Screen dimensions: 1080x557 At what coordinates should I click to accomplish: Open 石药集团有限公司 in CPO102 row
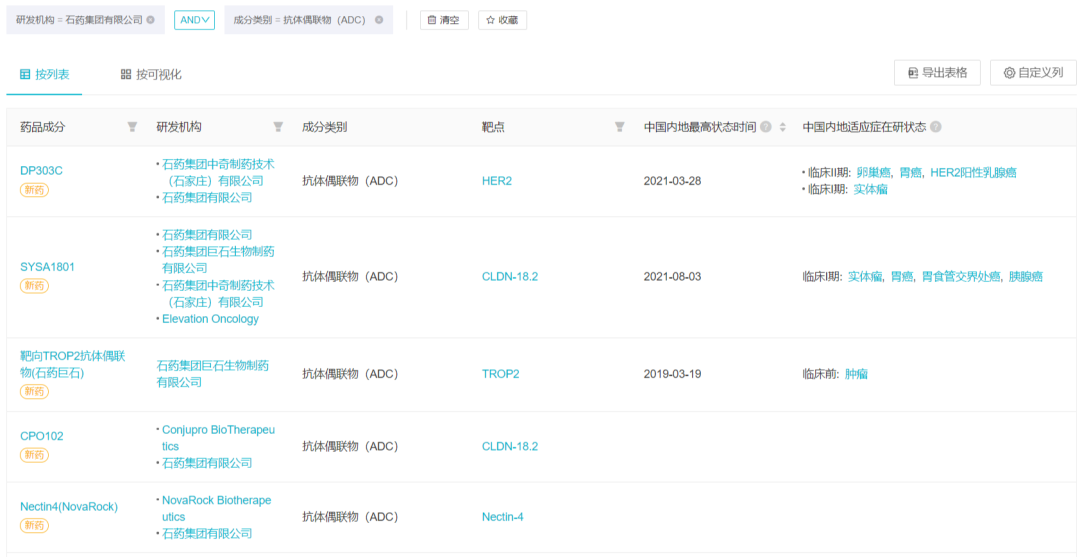click(207, 463)
